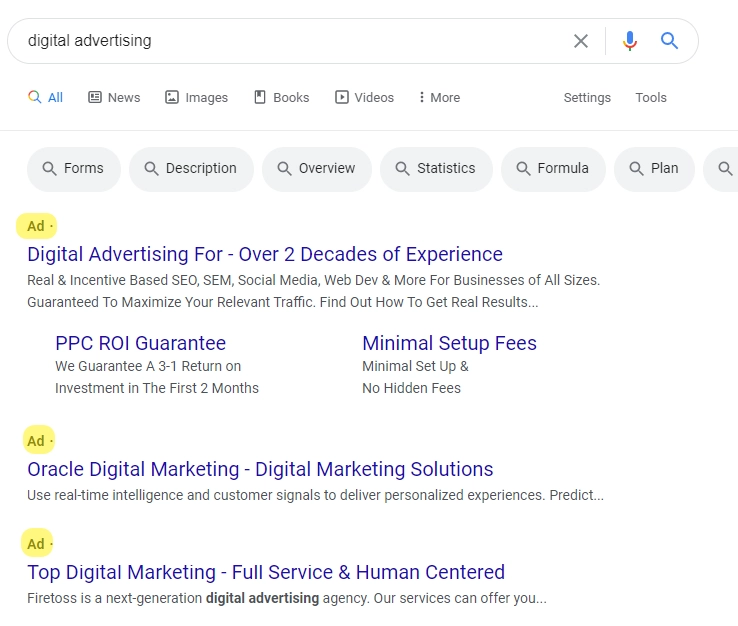Select the Forms suggestion chip

point(73,169)
